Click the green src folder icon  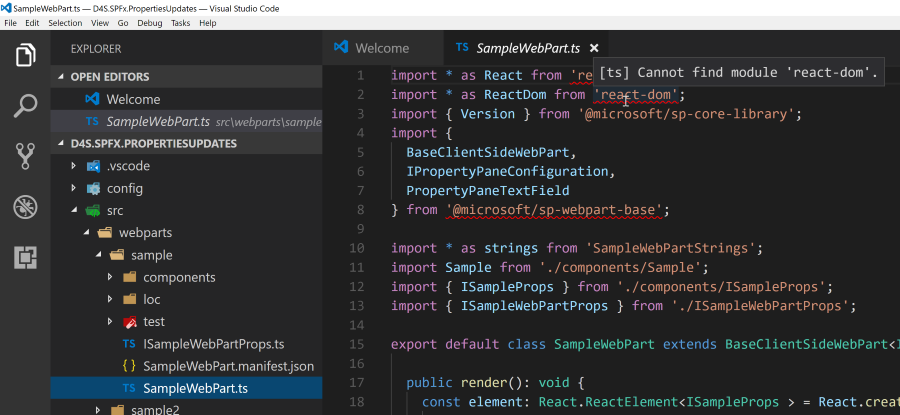coord(93,211)
